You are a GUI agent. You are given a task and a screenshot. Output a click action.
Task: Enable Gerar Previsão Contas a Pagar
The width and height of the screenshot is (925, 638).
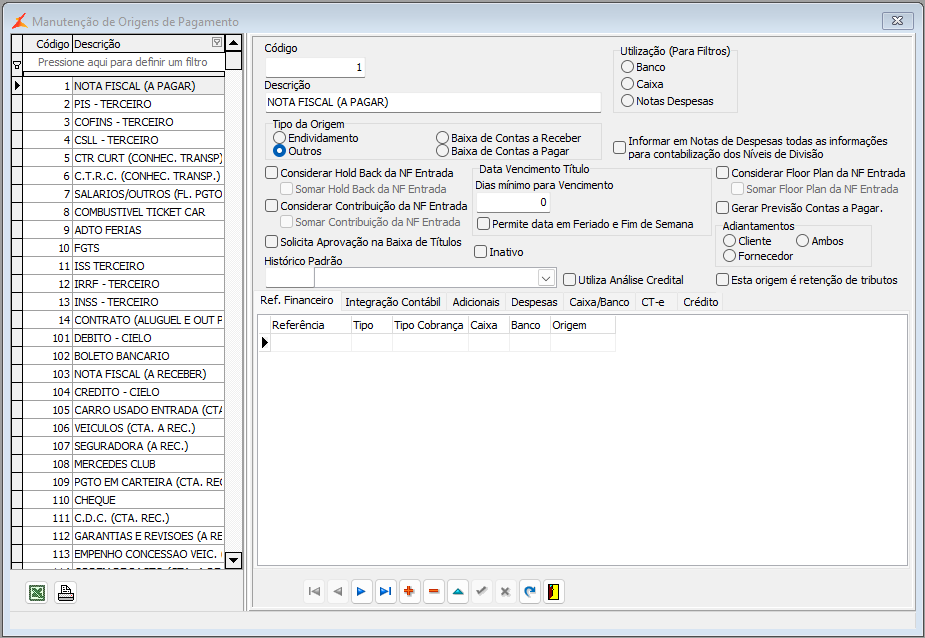(x=722, y=208)
